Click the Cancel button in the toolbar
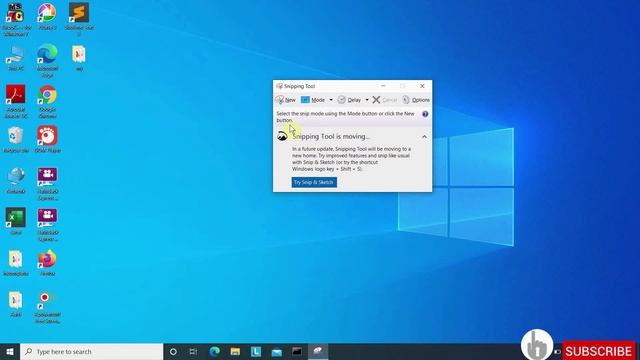640x360 pixels. (x=384, y=100)
